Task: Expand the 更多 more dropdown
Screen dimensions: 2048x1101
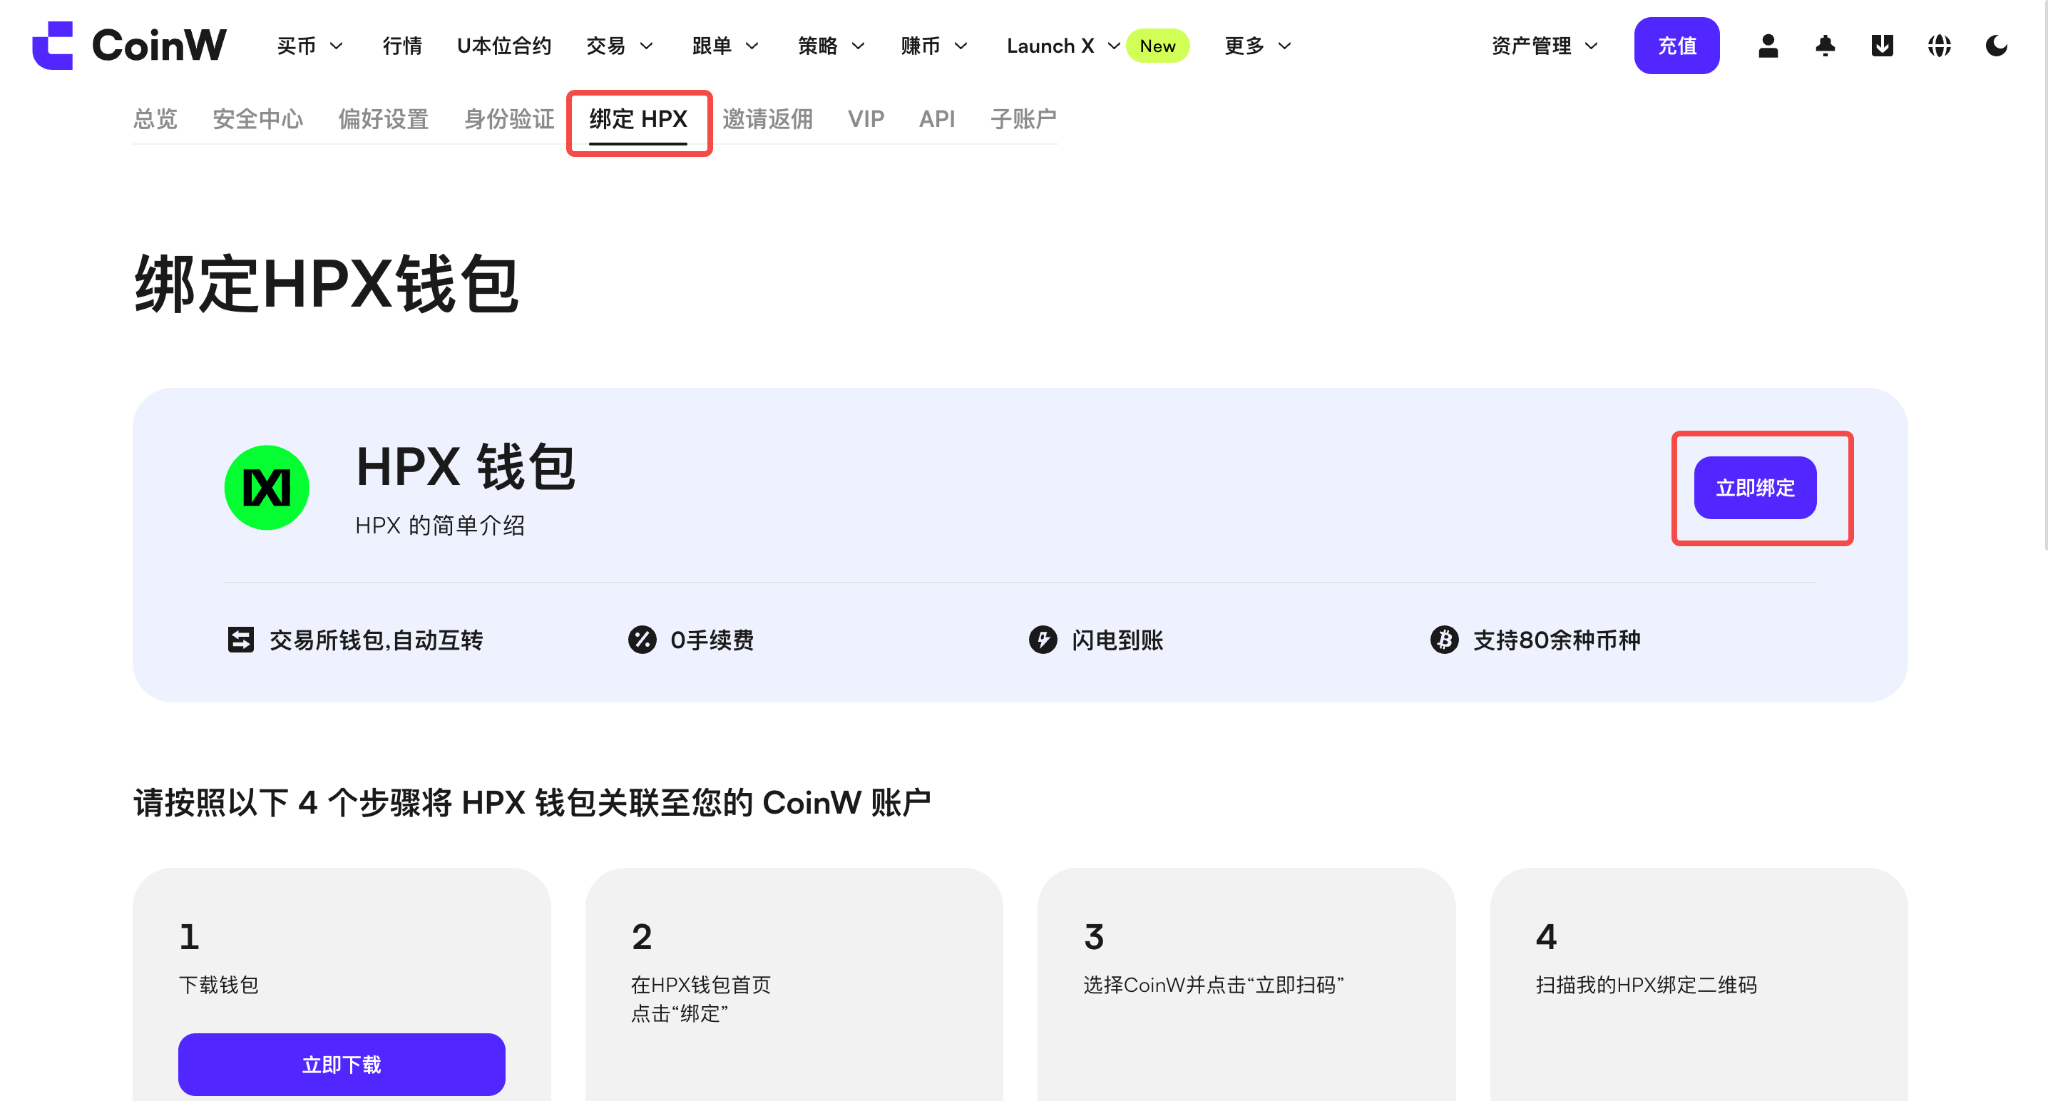Action: pos(1258,46)
